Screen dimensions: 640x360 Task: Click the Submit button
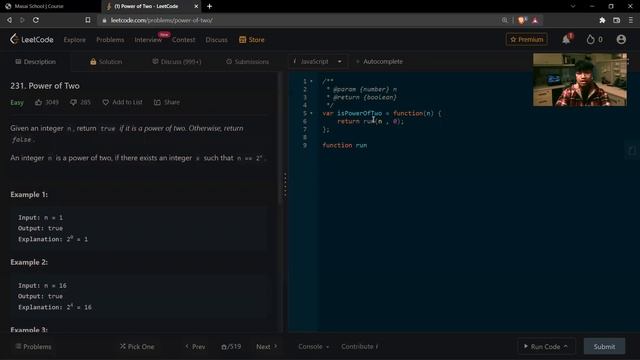click(604, 347)
